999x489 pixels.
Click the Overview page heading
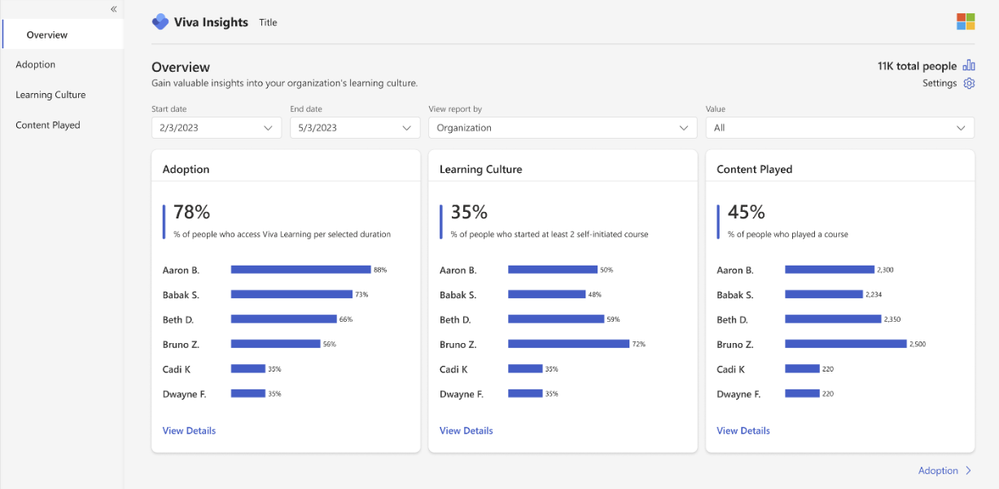click(181, 67)
